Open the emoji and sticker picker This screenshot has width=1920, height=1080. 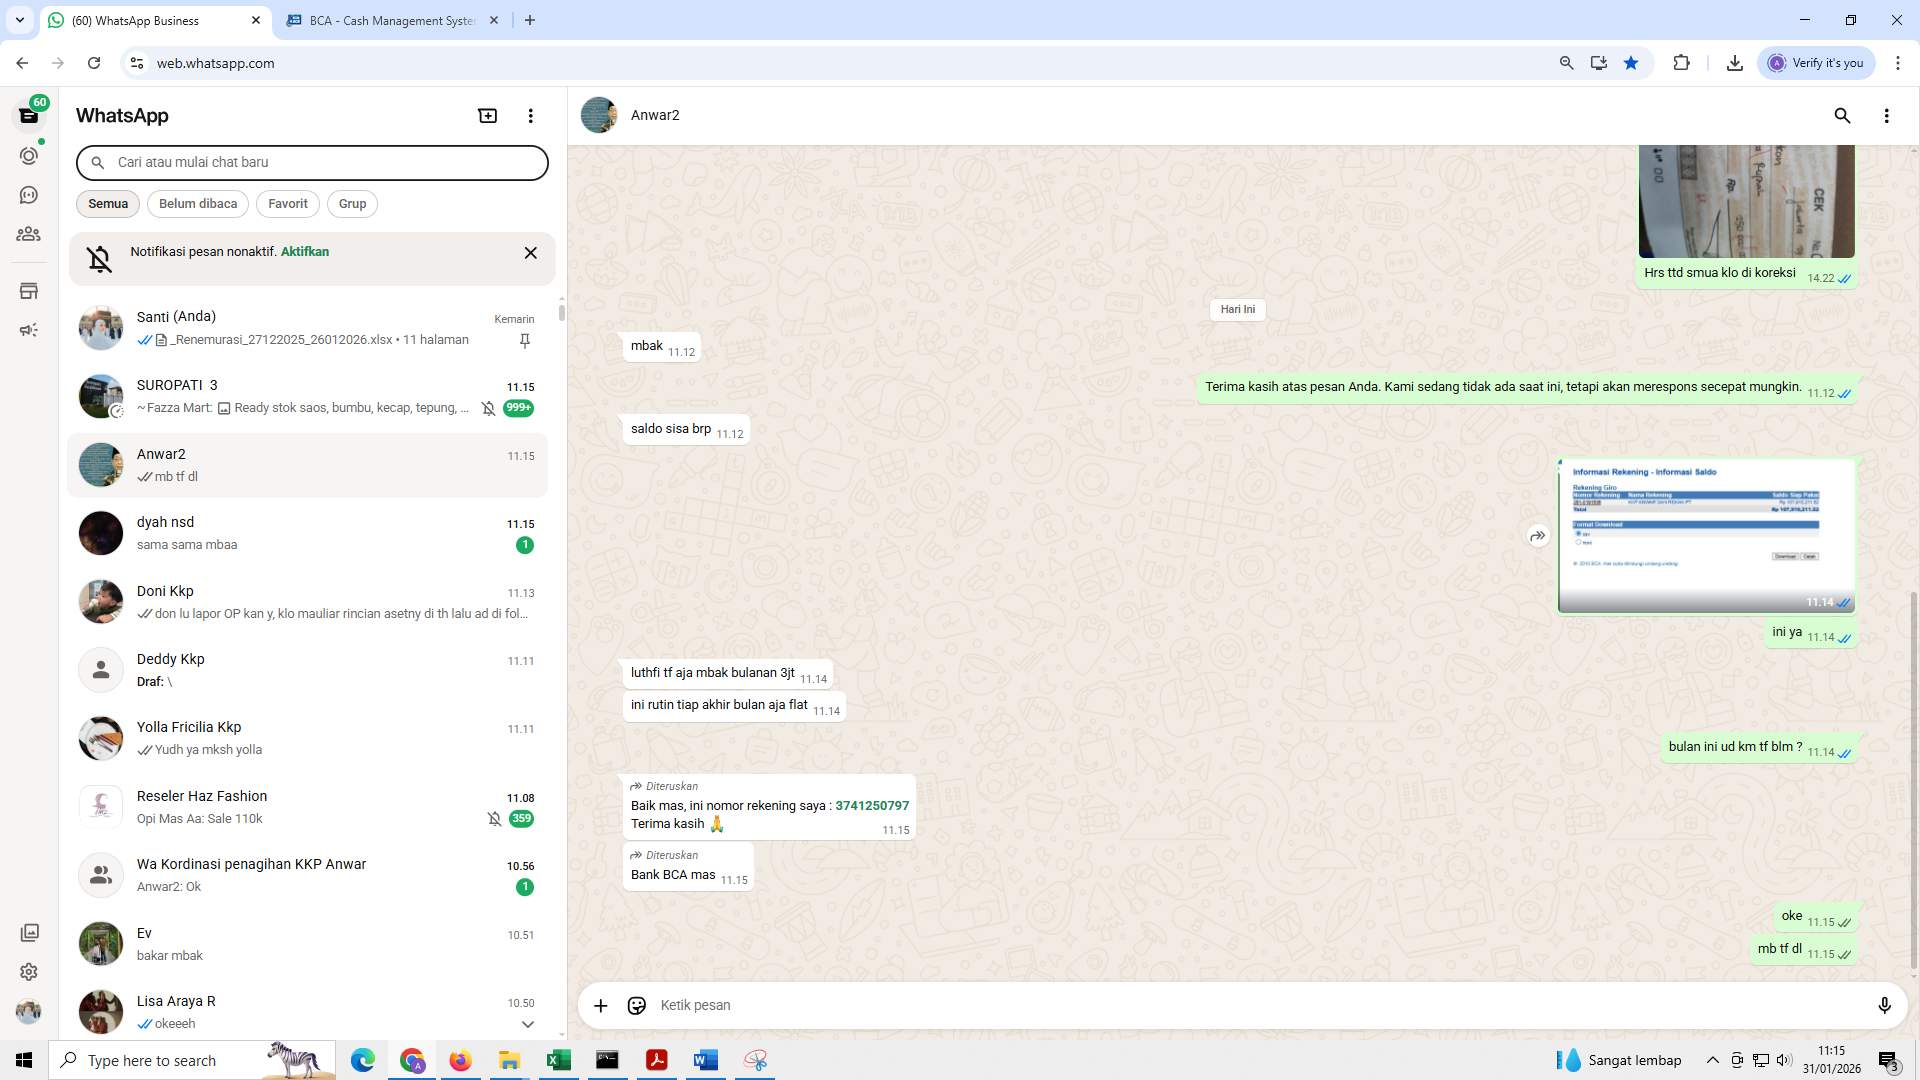pyautogui.click(x=636, y=1005)
